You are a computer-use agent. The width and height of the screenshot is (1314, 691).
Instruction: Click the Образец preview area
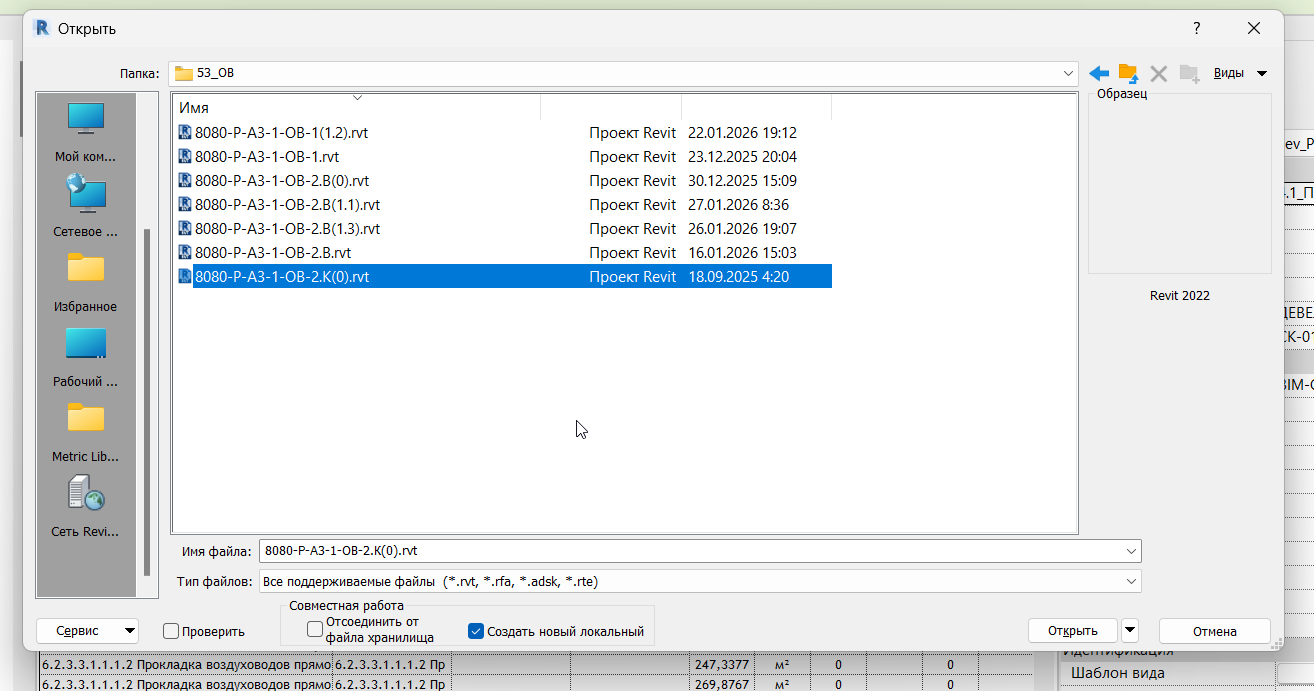click(x=1180, y=183)
